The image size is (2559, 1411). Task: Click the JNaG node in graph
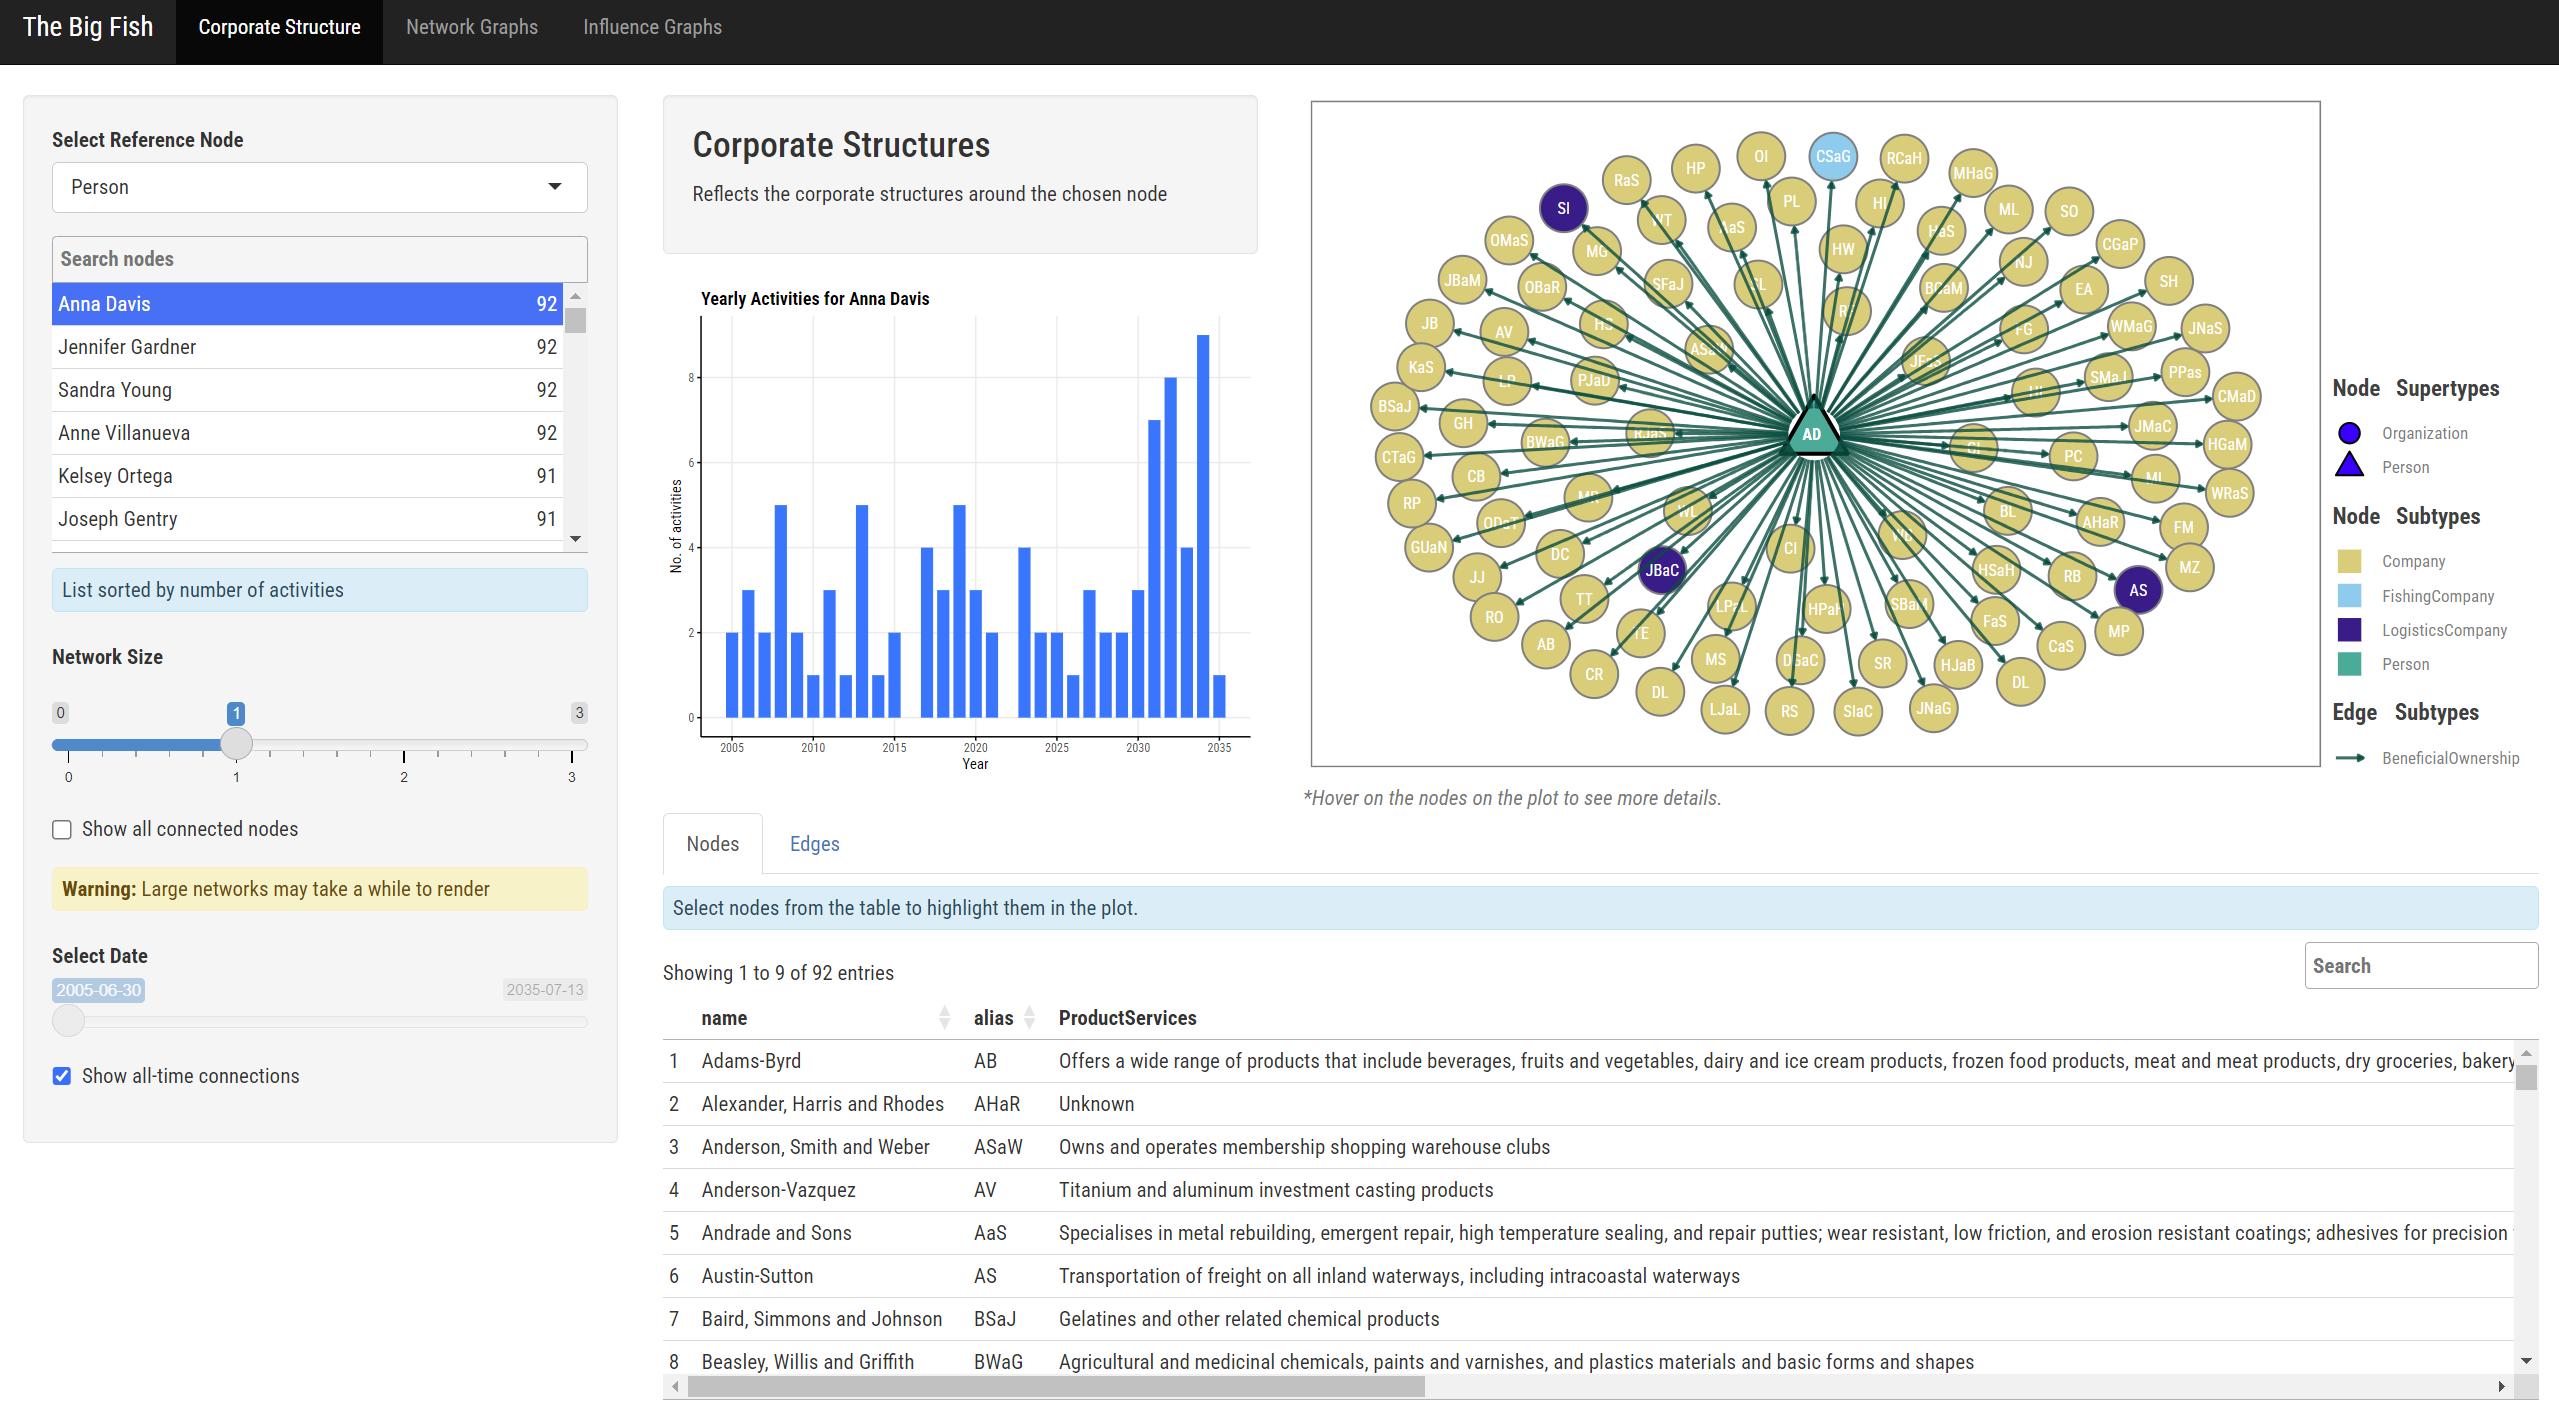[1933, 708]
